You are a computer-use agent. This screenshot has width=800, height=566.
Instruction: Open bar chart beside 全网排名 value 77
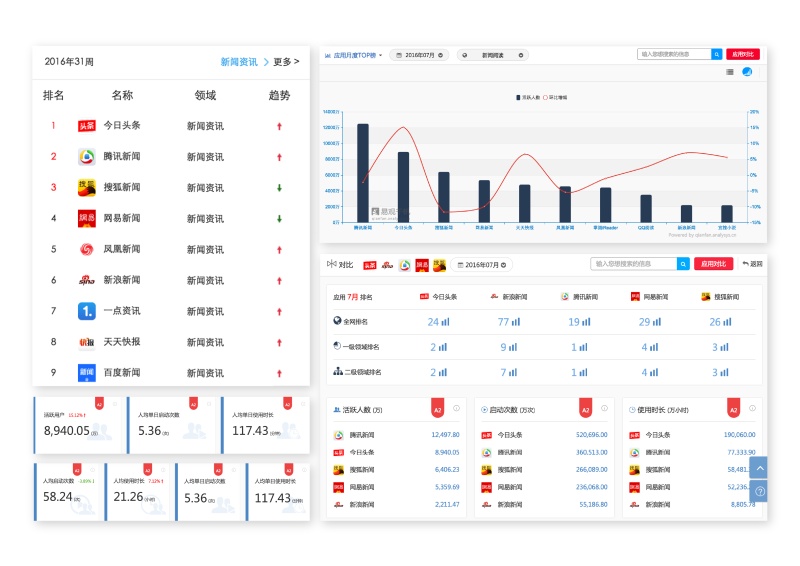pyautogui.click(x=516, y=322)
